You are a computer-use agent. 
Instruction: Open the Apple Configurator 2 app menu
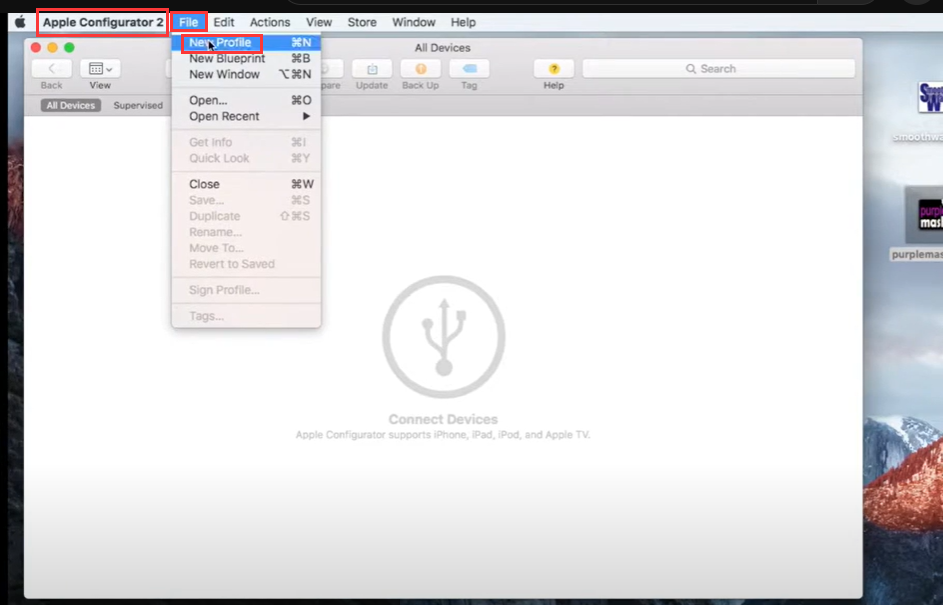(103, 22)
